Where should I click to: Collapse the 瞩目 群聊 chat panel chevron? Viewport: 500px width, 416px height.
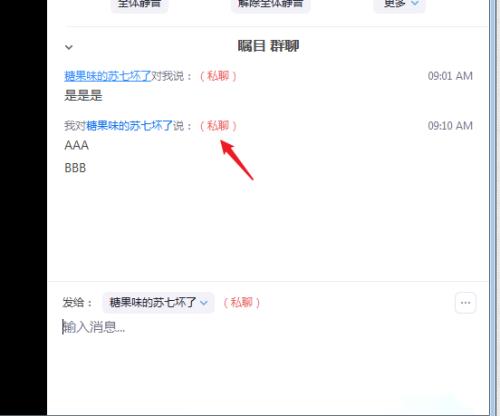click(69, 47)
